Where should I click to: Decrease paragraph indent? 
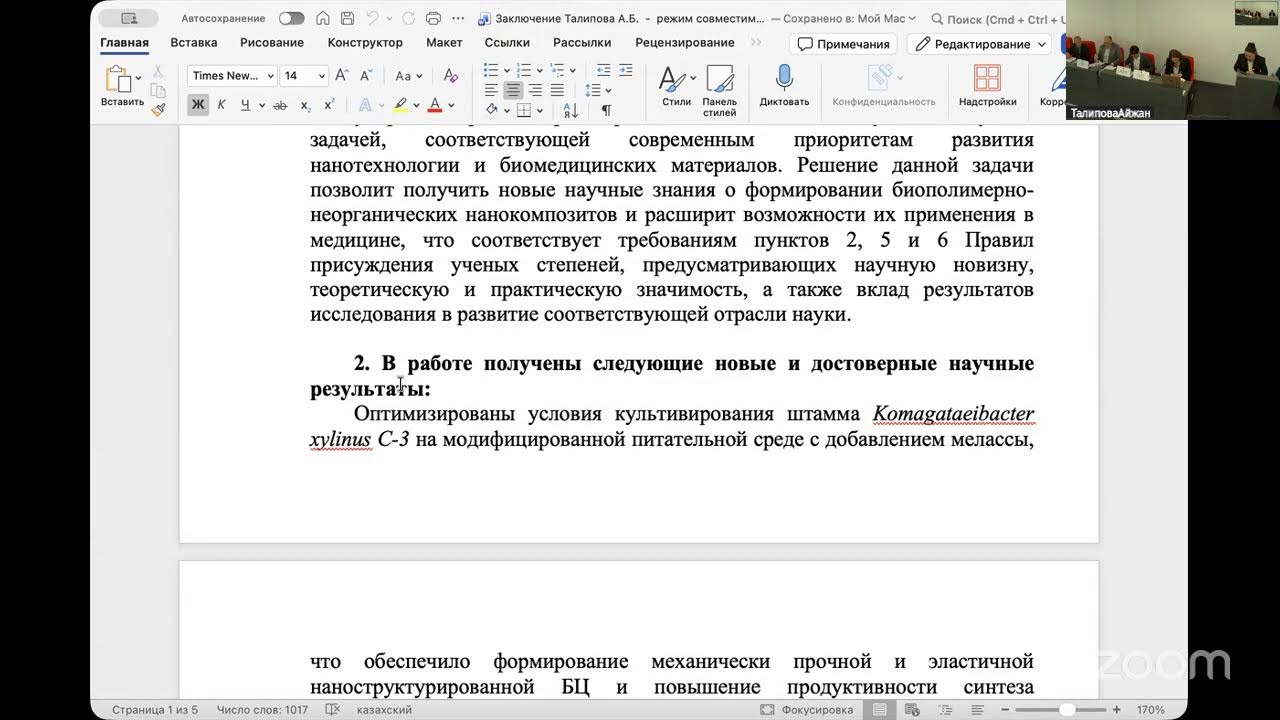tap(604, 71)
